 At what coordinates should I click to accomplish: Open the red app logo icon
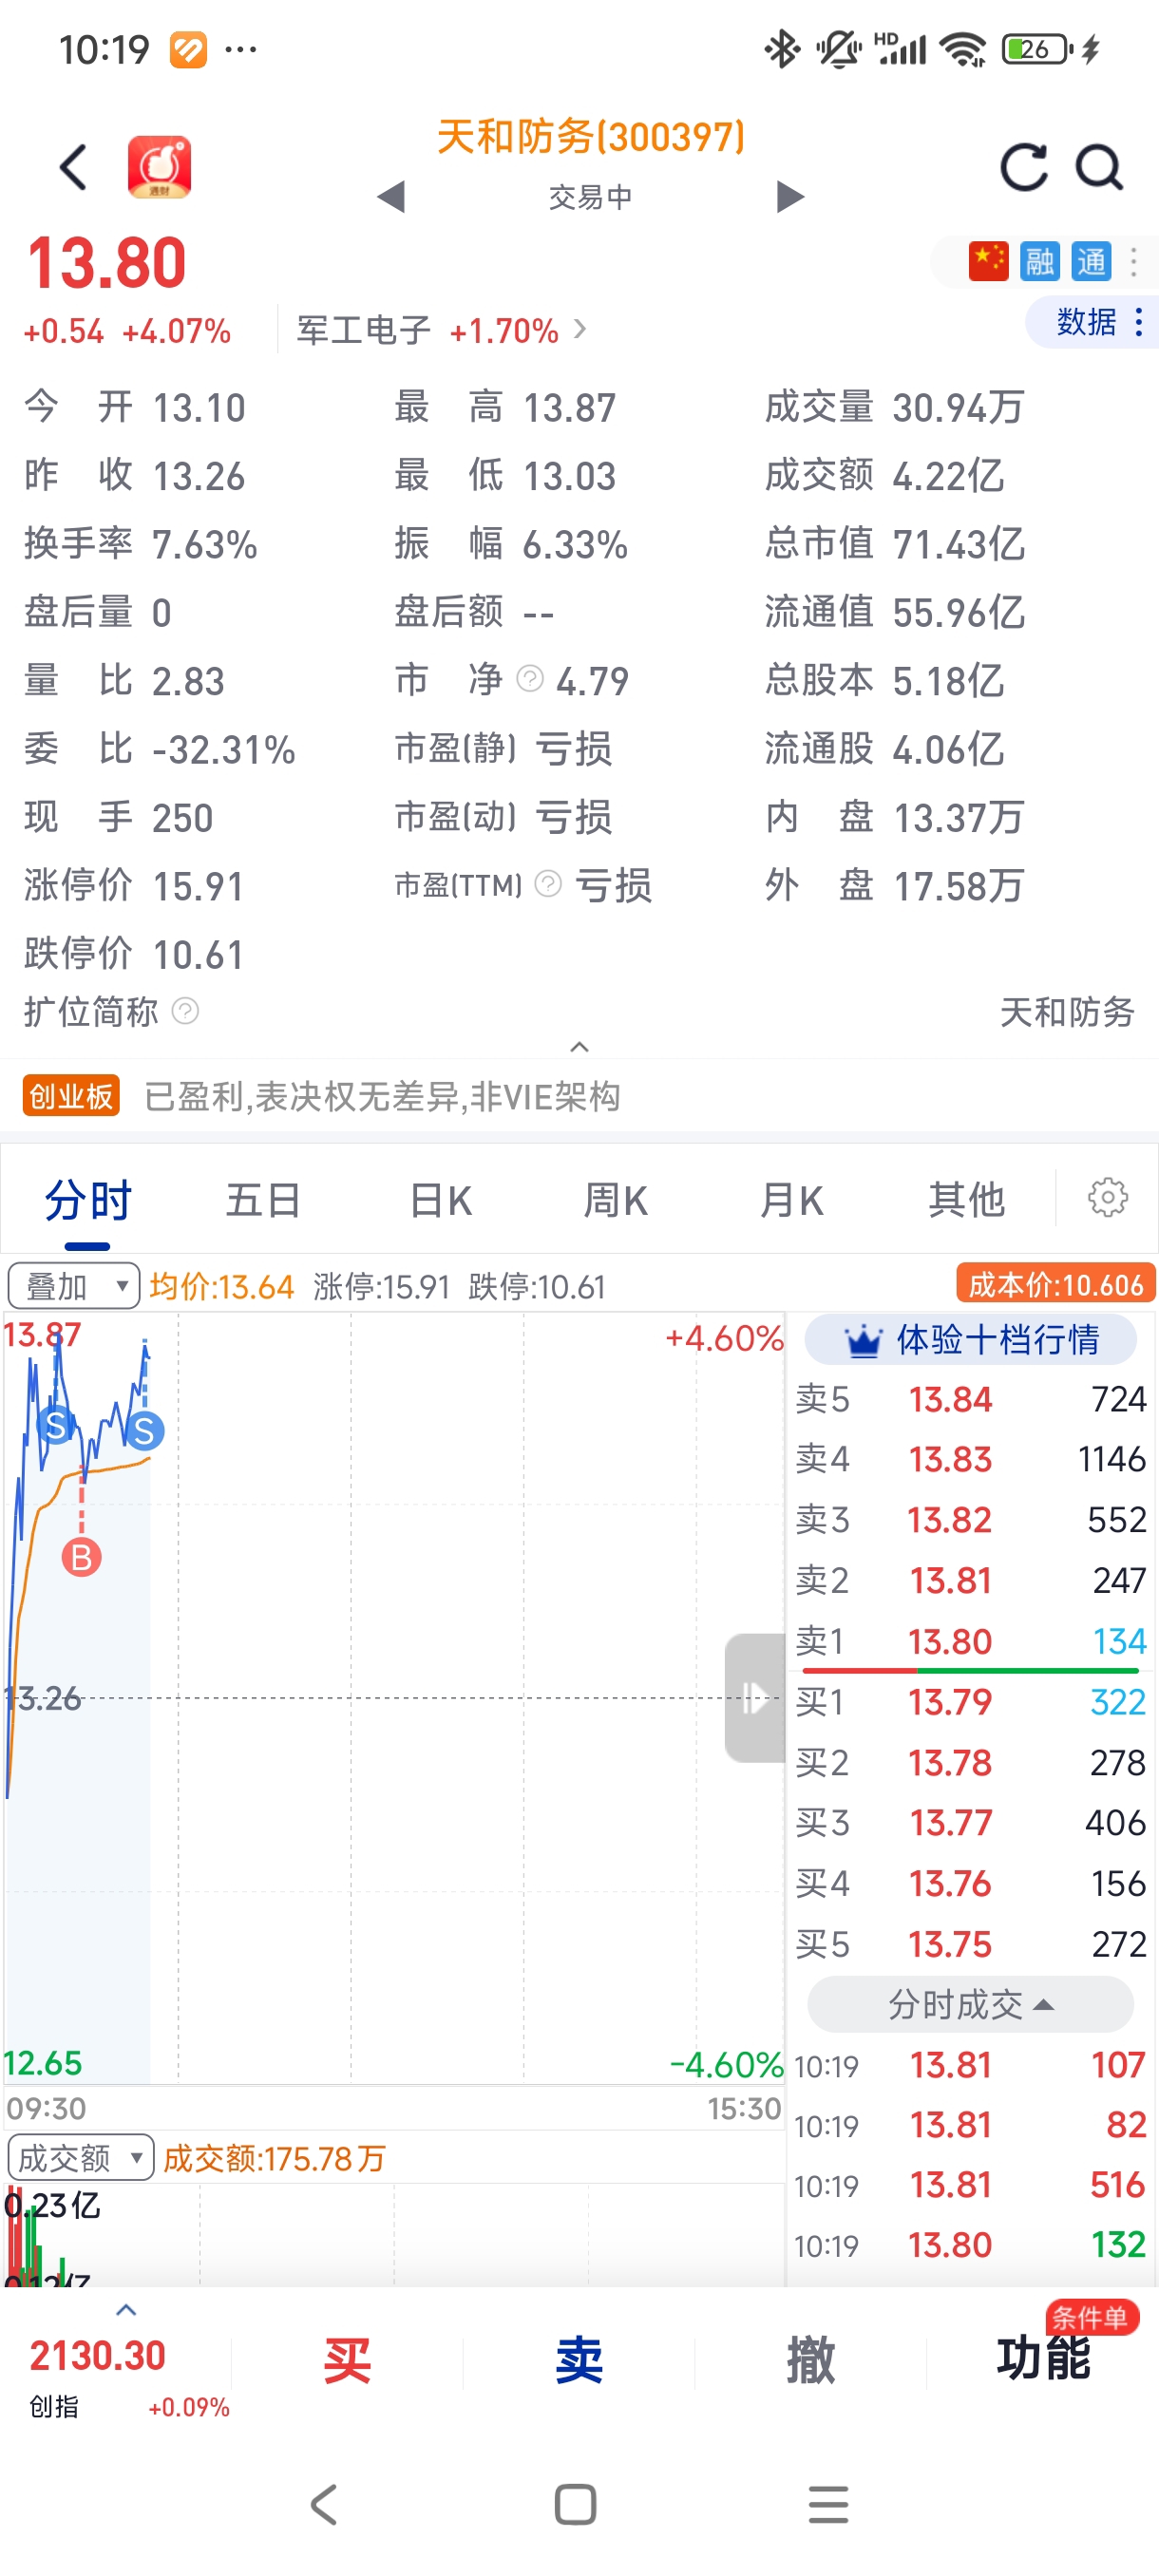[159, 167]
